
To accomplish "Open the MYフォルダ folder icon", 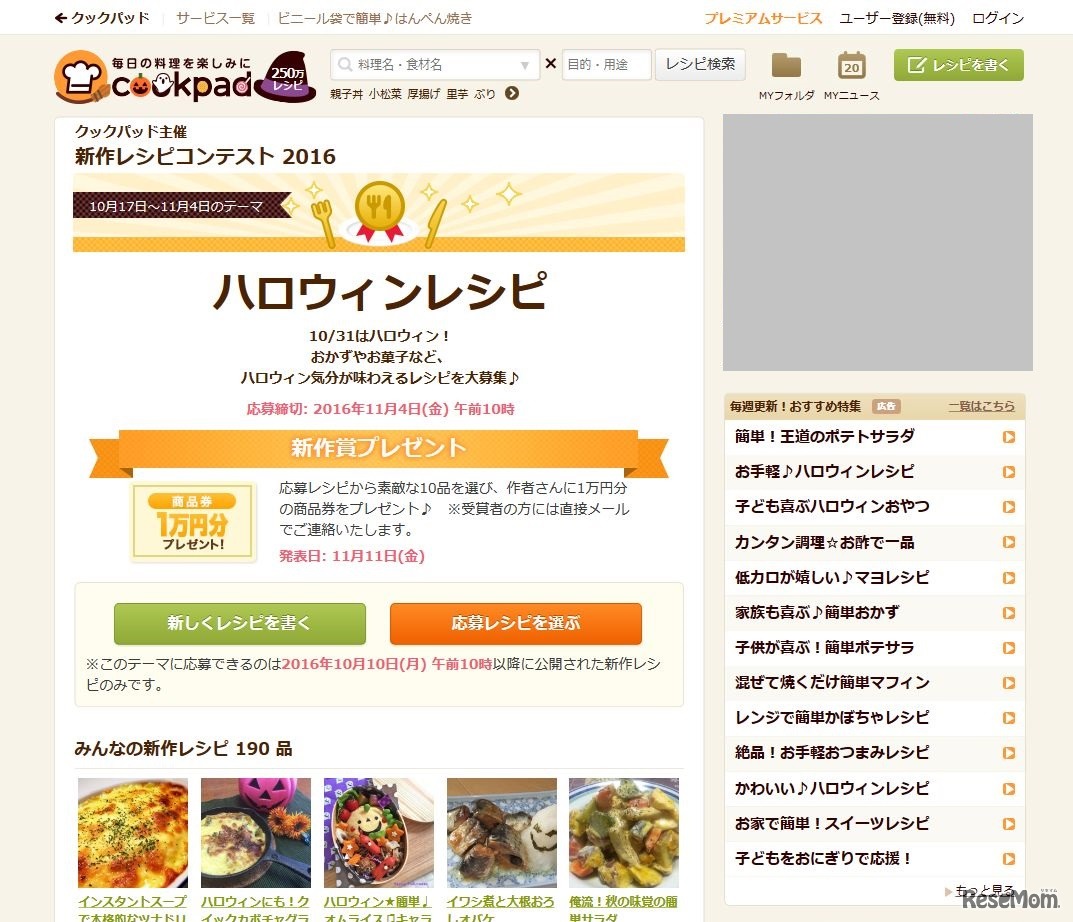I will 786,66.
